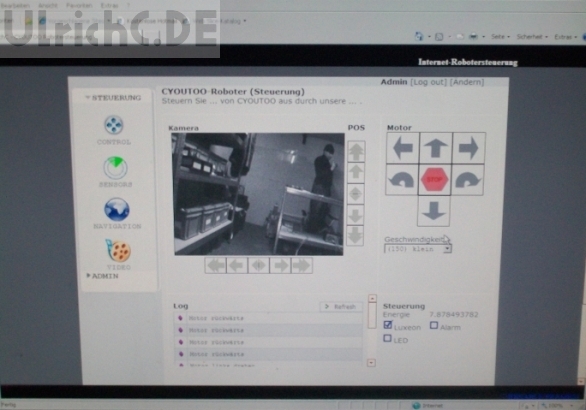Image resolution: width=586 pixels, height=410 pixels.
Task: Pan camera left one step
Action: (237, 265)
